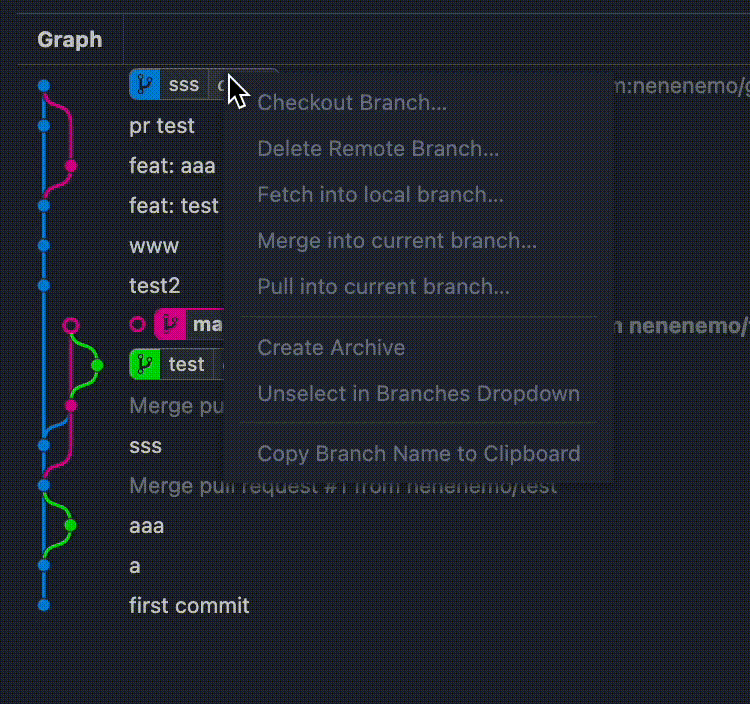Choose Pull into current branch...
750x704 pixels.
point(384,286)
